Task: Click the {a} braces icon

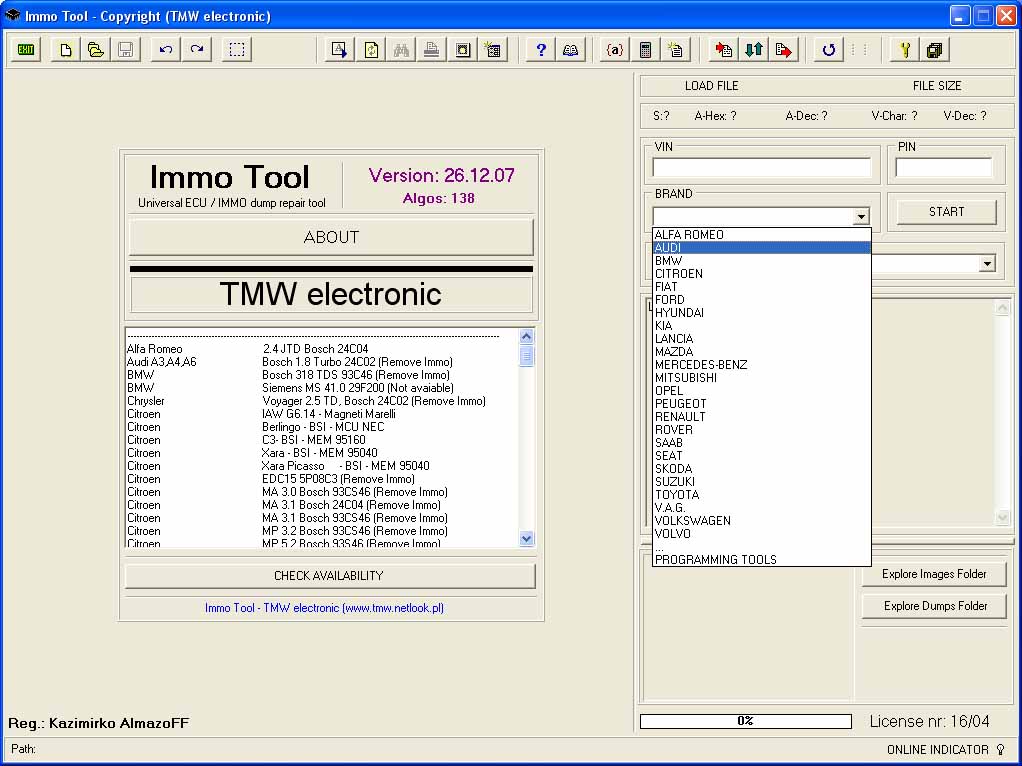Action: pos(615,50)
